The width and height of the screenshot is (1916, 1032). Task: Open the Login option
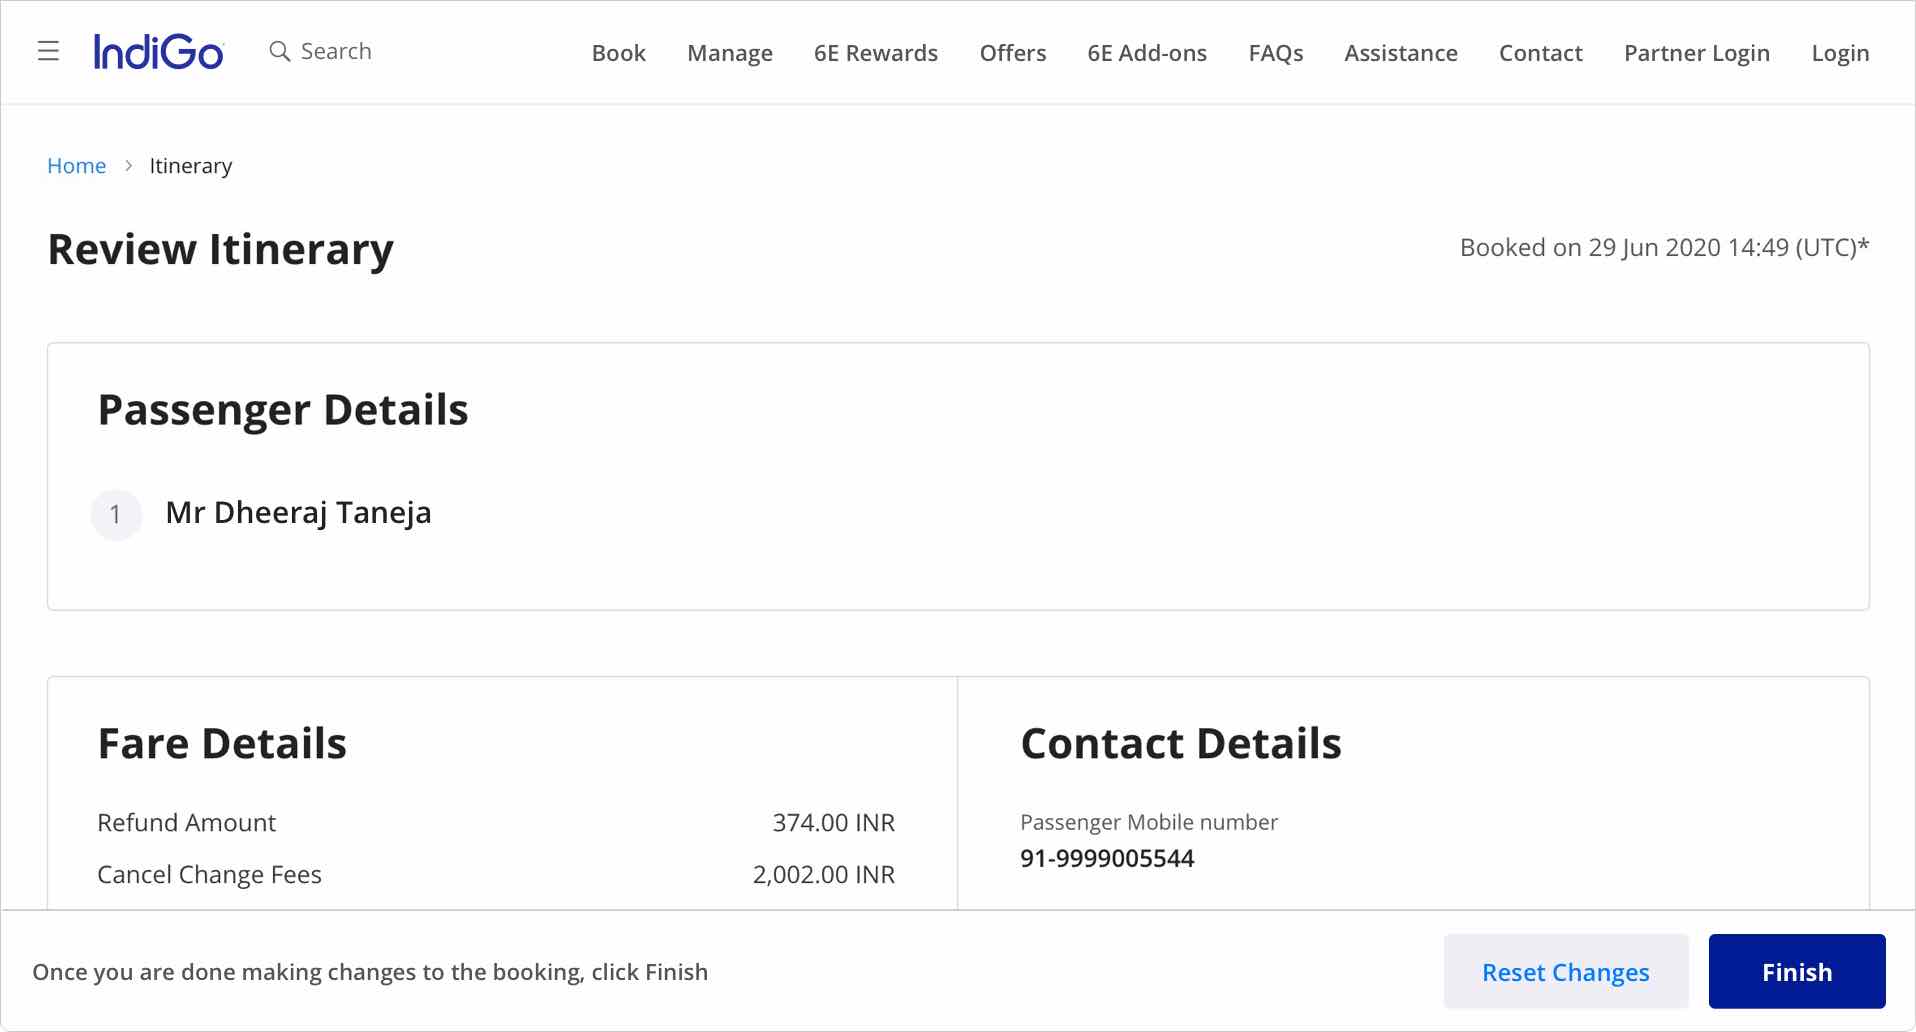coord(1840,53)
